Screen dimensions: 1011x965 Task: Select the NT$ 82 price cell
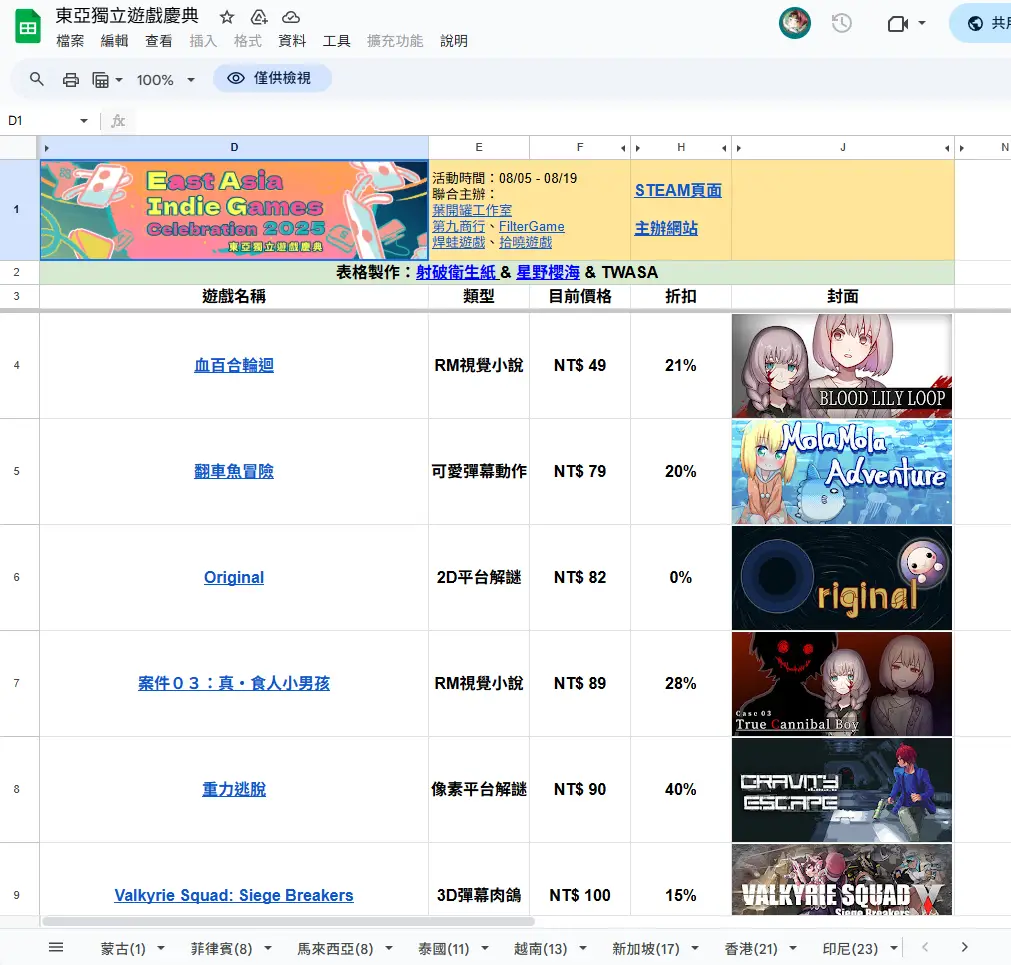pyautogui.click(x=580, y=578)
